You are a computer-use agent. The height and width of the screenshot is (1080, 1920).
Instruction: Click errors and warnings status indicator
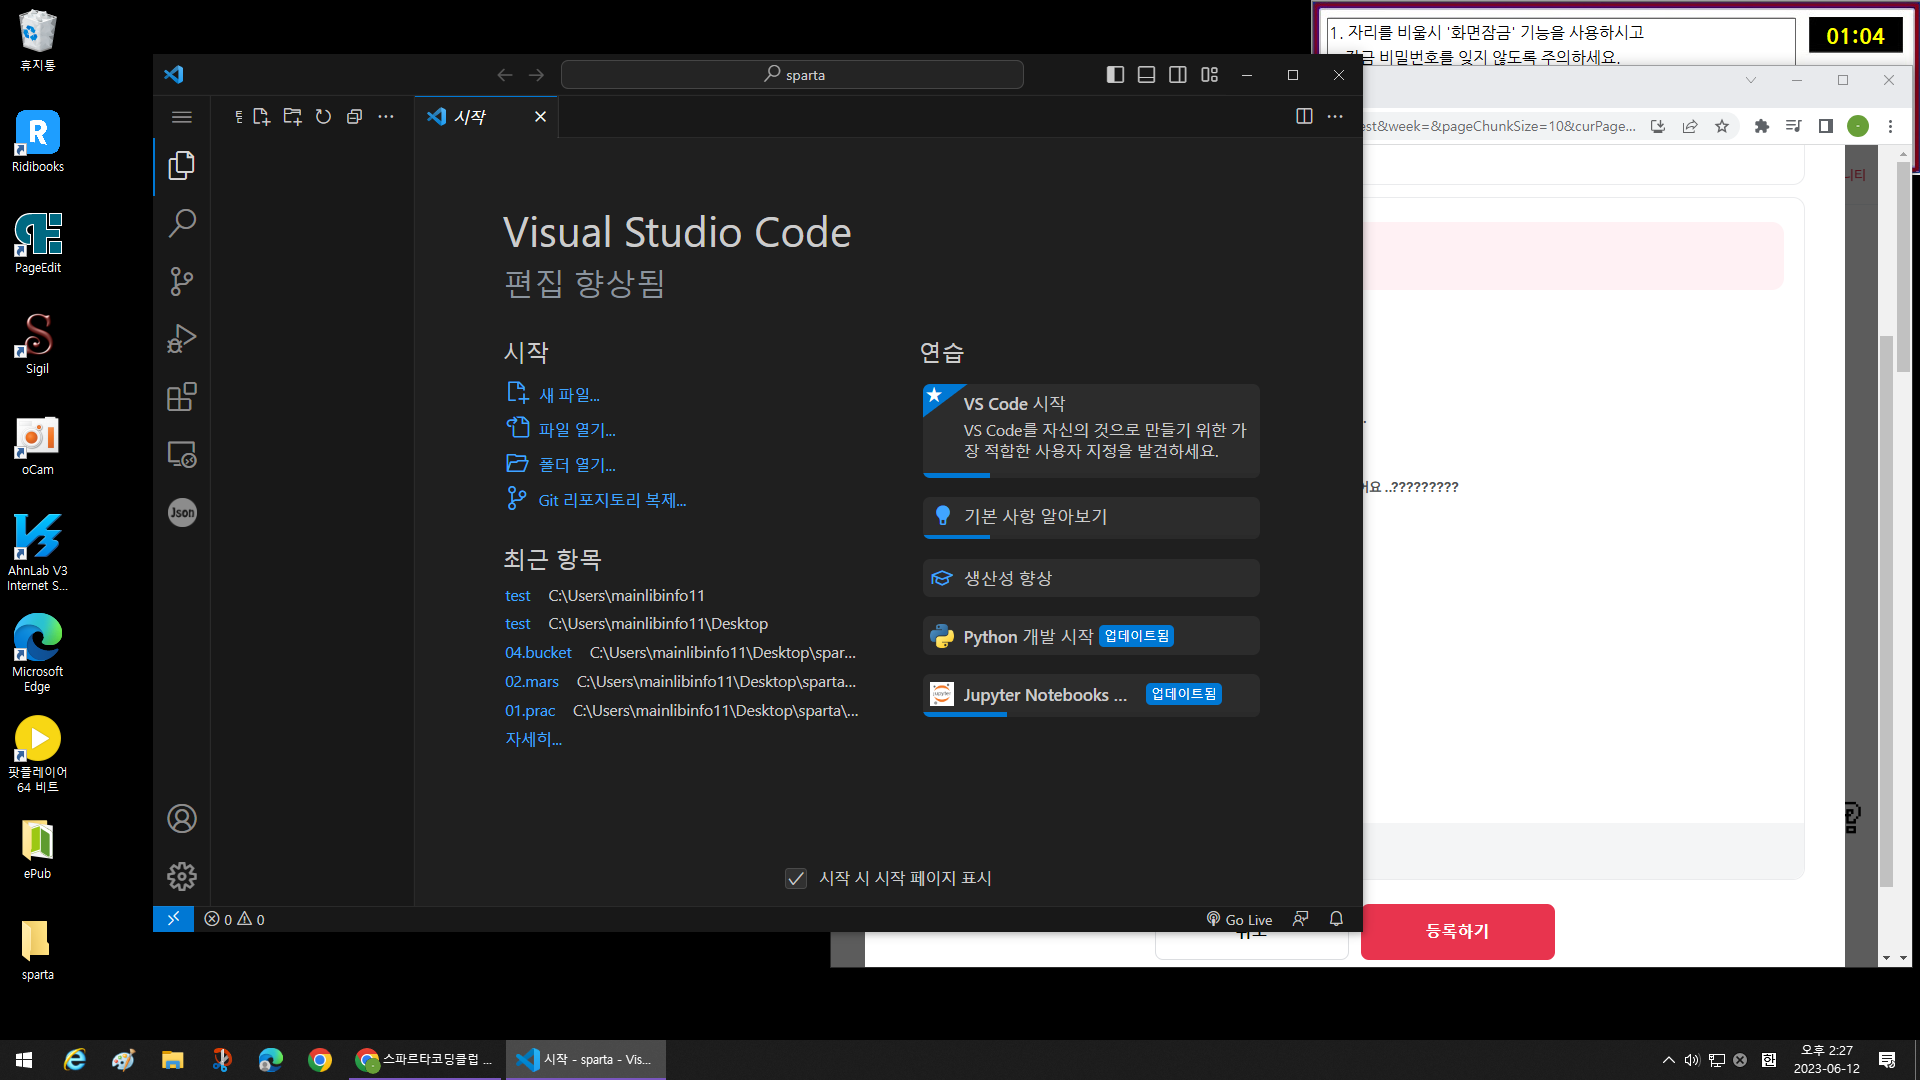235,919
